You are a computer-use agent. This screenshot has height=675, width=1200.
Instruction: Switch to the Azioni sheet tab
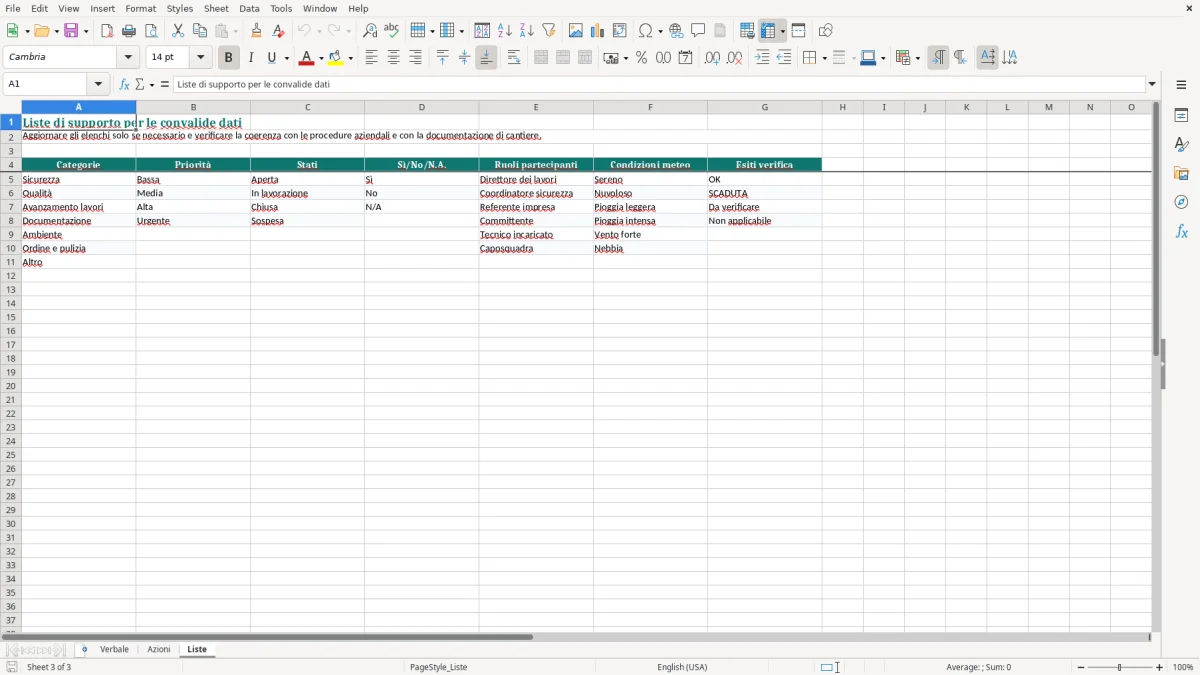[159, 650]
